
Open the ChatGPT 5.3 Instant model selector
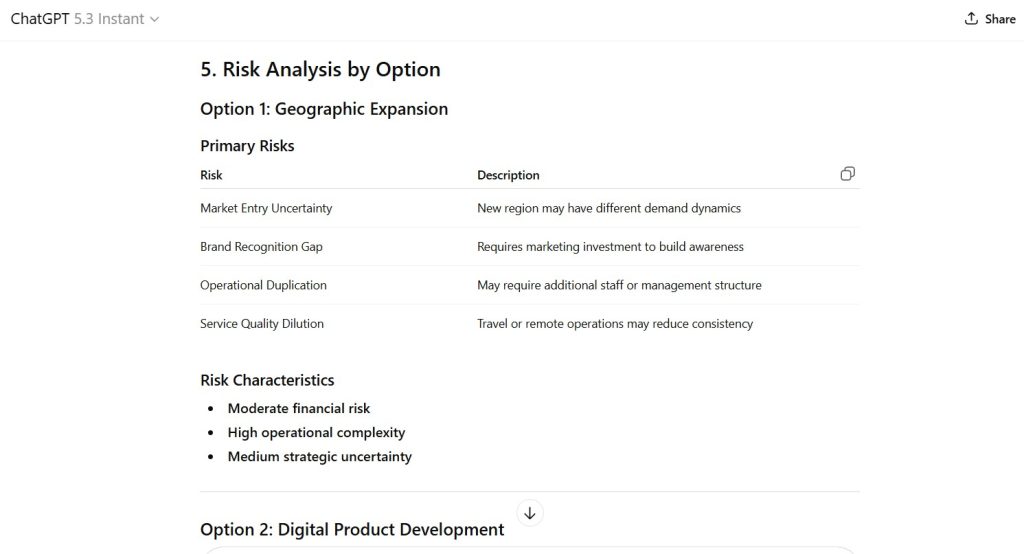[x=85, y=19]
